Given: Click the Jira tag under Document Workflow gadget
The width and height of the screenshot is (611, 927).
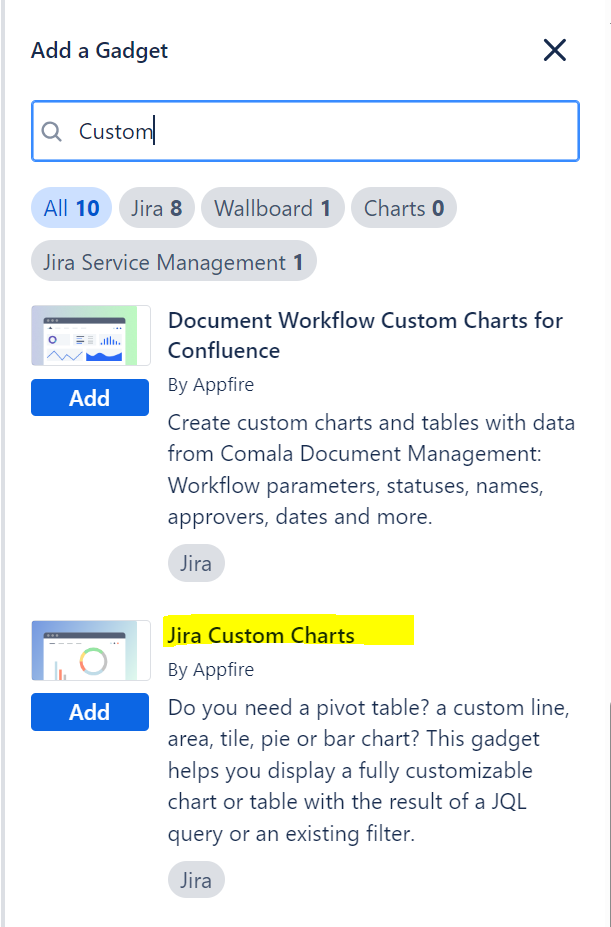Looking at the screenshot, I should pos(196,563).
